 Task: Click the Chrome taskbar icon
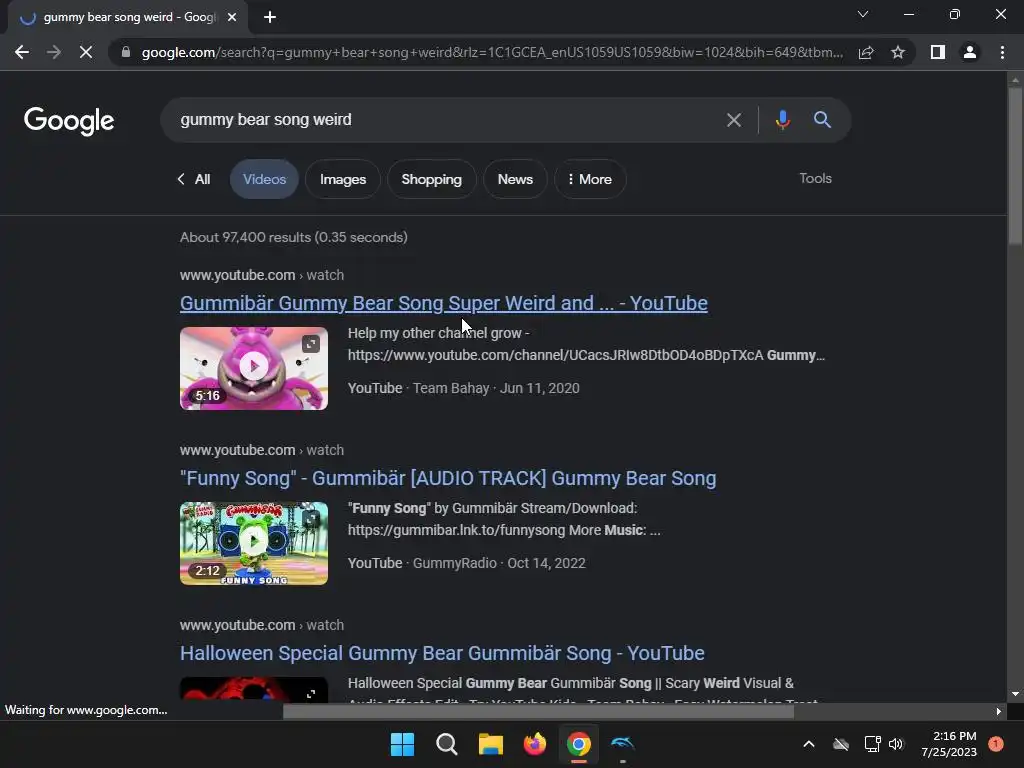click(579, 744)
